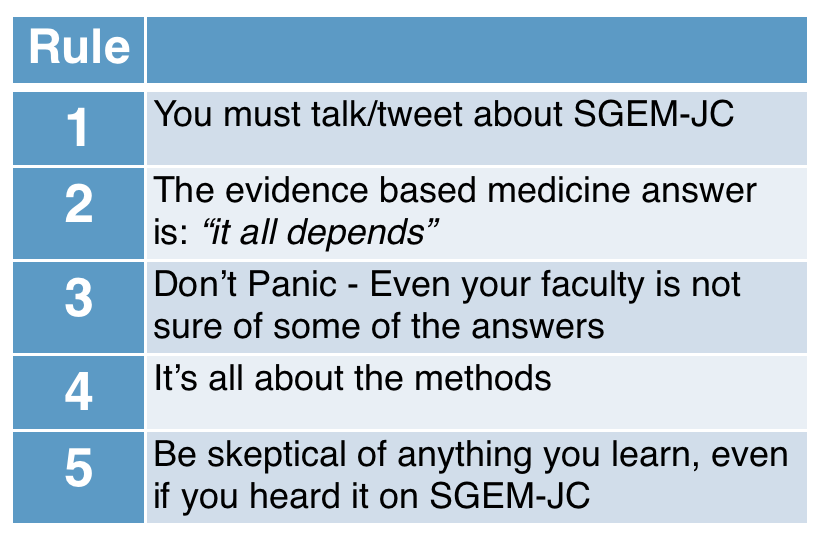
Task: Click the Rule header cell
Action: pyautogui.click(x=78, y=49)
